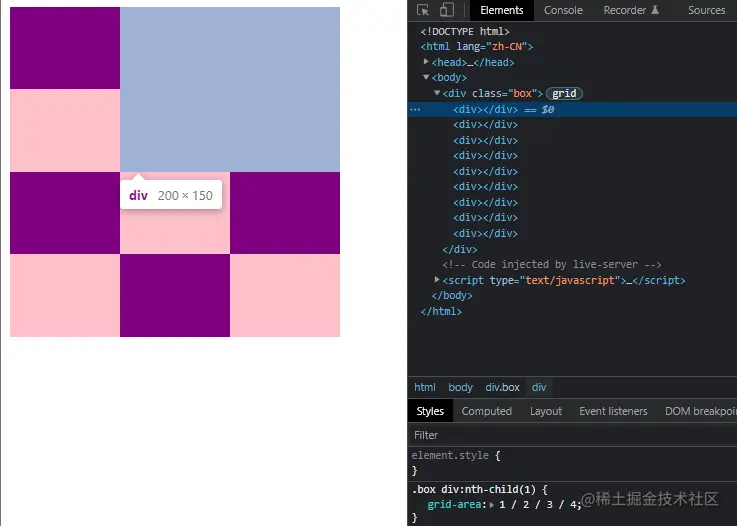This screenshot has height=526, width=737.
Task: Click the grid-area property name
Action: 454,505
